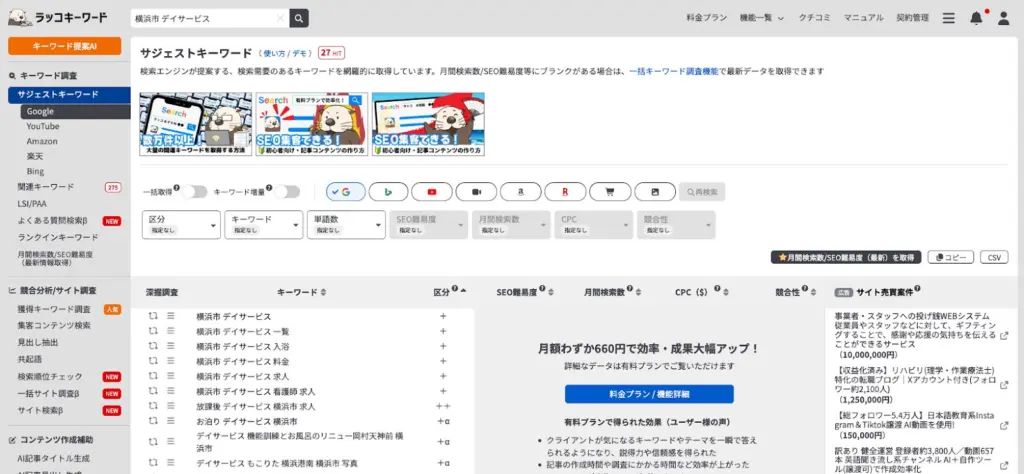Click the ラッコキーワード otter logo
Screen dimensions: 1024x474
58,18
